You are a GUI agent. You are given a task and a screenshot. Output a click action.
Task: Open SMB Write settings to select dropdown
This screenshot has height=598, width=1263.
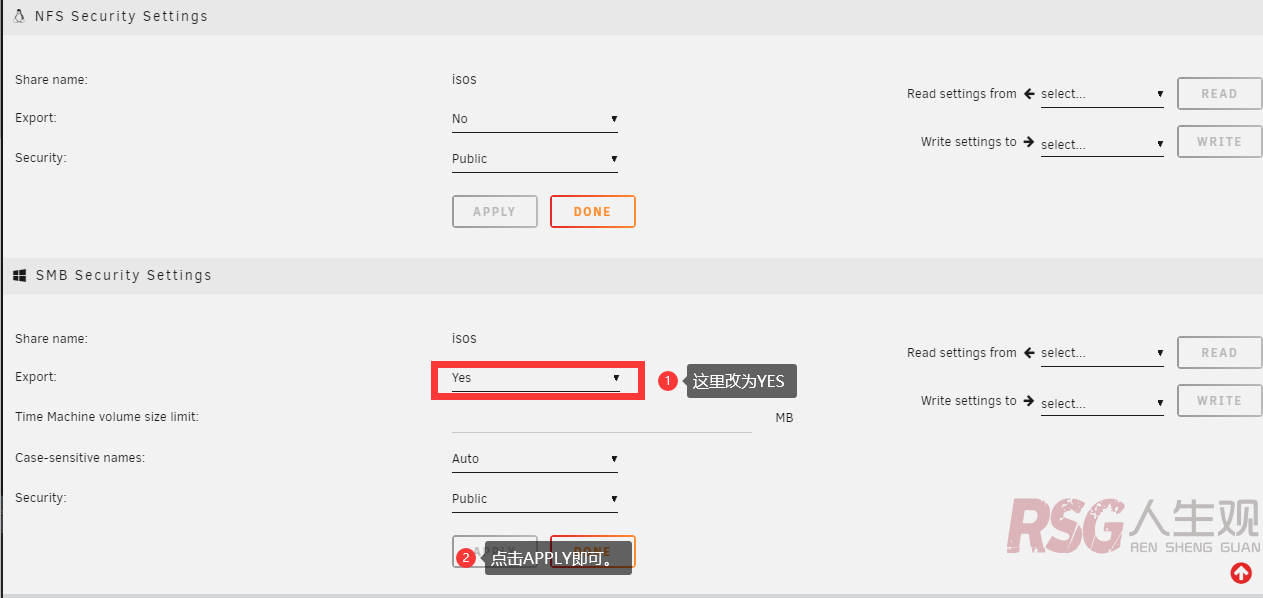pos(1102,404)
